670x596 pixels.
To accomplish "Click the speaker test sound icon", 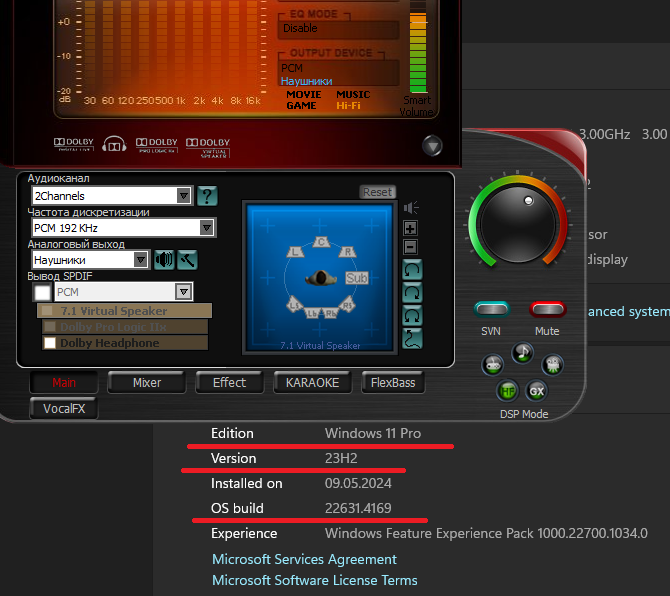I will pyautogui.click(x=164, y=259).
